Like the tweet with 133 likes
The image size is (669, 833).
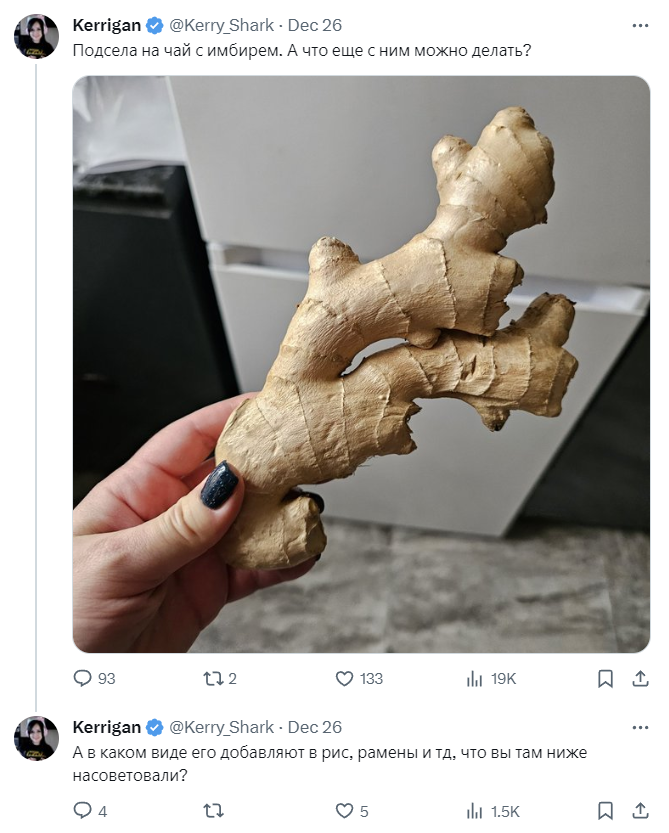359,678
